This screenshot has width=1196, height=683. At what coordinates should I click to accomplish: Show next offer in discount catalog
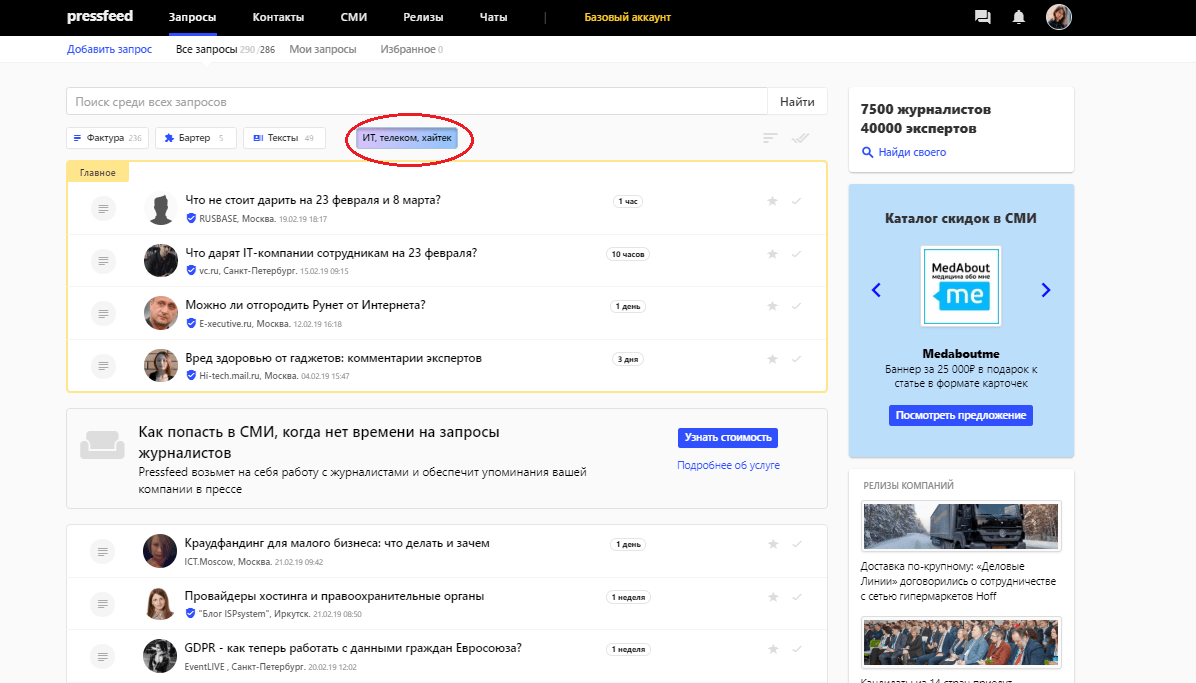coord(1046,290)
